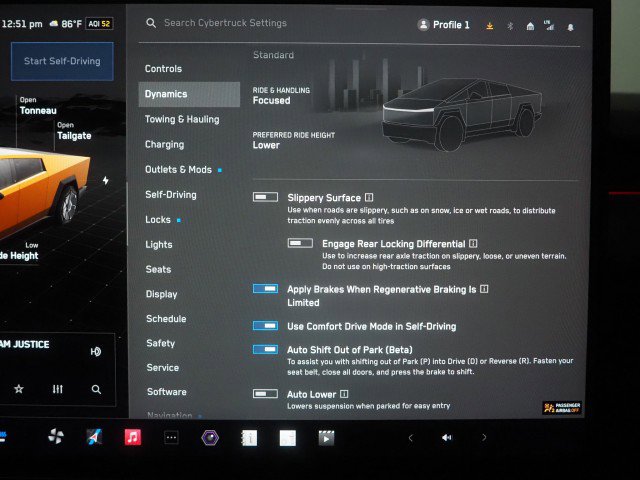Launch the navigation arrow app

pyautogui.click(x=94, y=437)
